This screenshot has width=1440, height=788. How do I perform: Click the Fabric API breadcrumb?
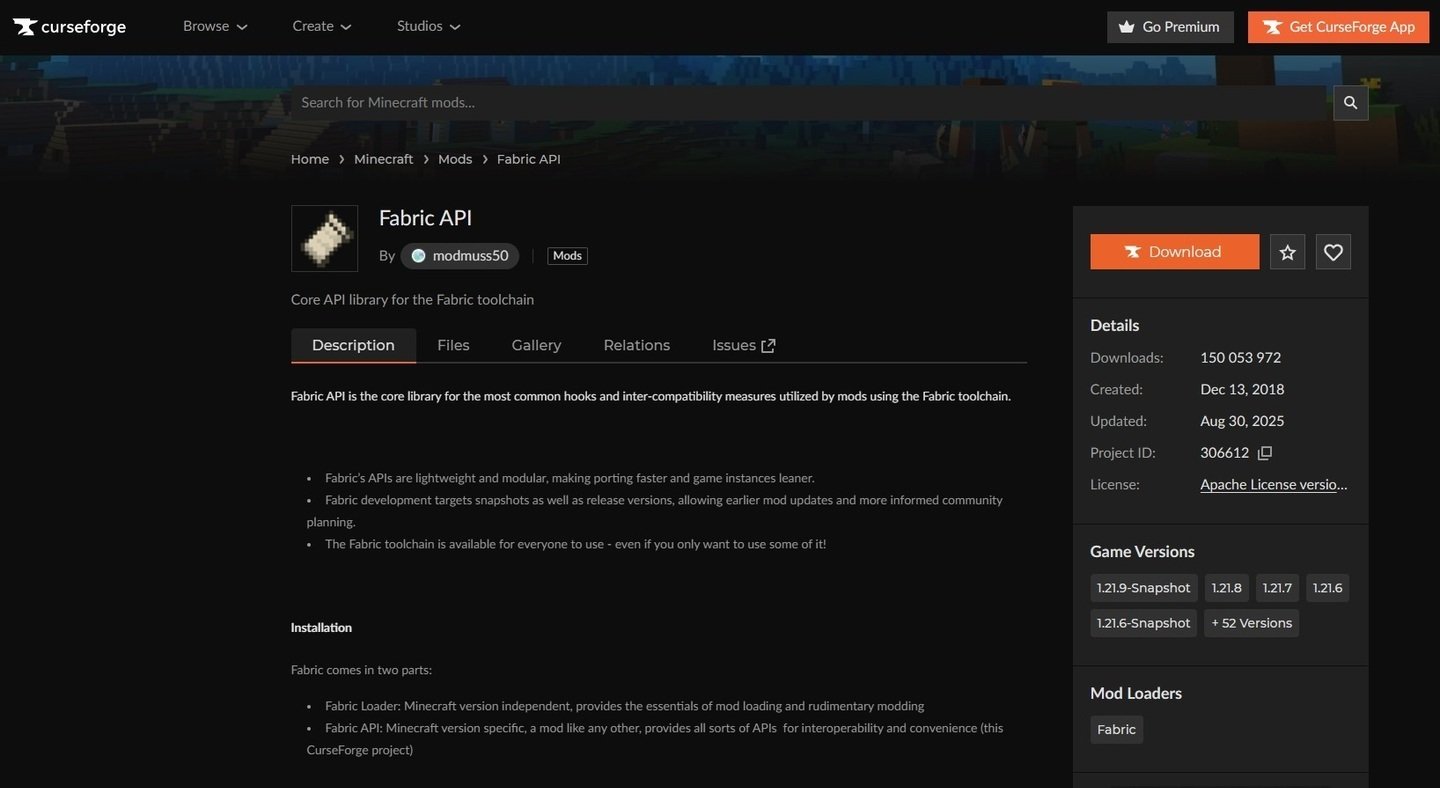point(529,159)
